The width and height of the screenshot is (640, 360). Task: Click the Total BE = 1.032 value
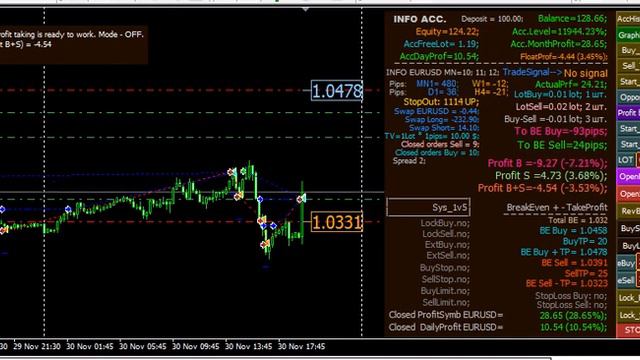578,220
